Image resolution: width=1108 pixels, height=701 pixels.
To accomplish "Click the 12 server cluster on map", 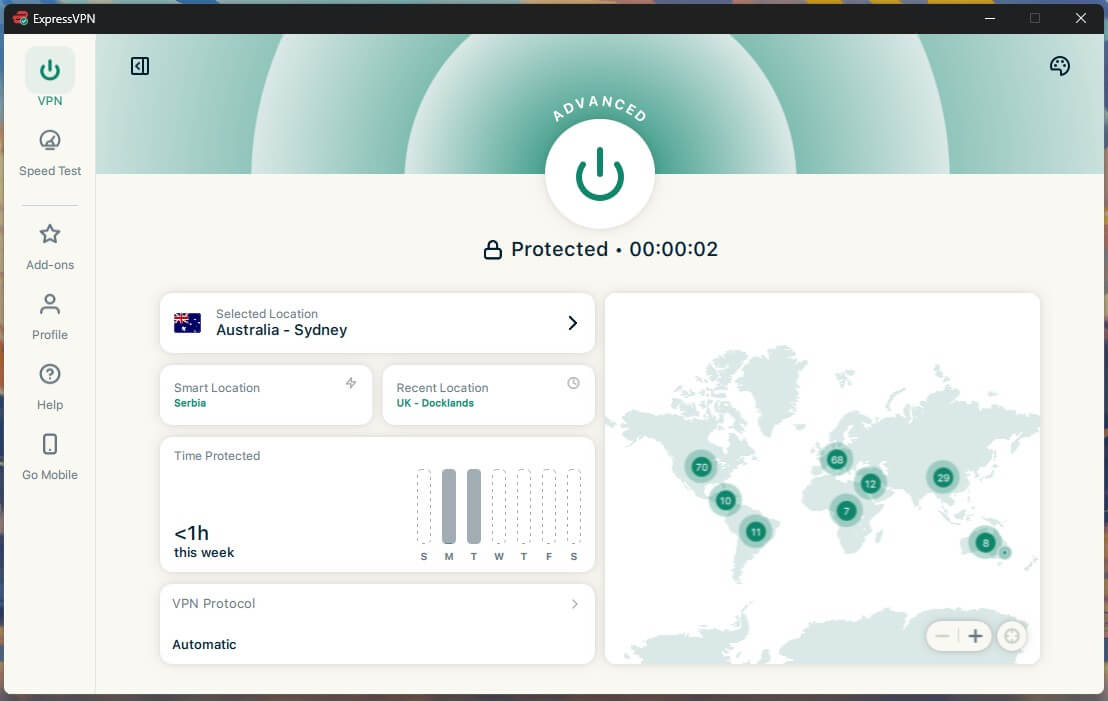I will [870, 483].
